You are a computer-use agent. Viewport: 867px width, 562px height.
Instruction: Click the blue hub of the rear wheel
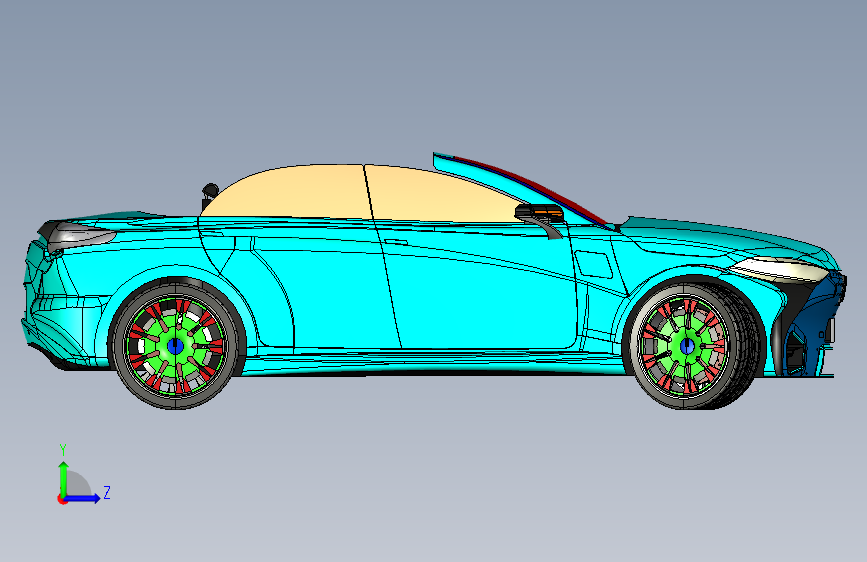coord(176,346)
